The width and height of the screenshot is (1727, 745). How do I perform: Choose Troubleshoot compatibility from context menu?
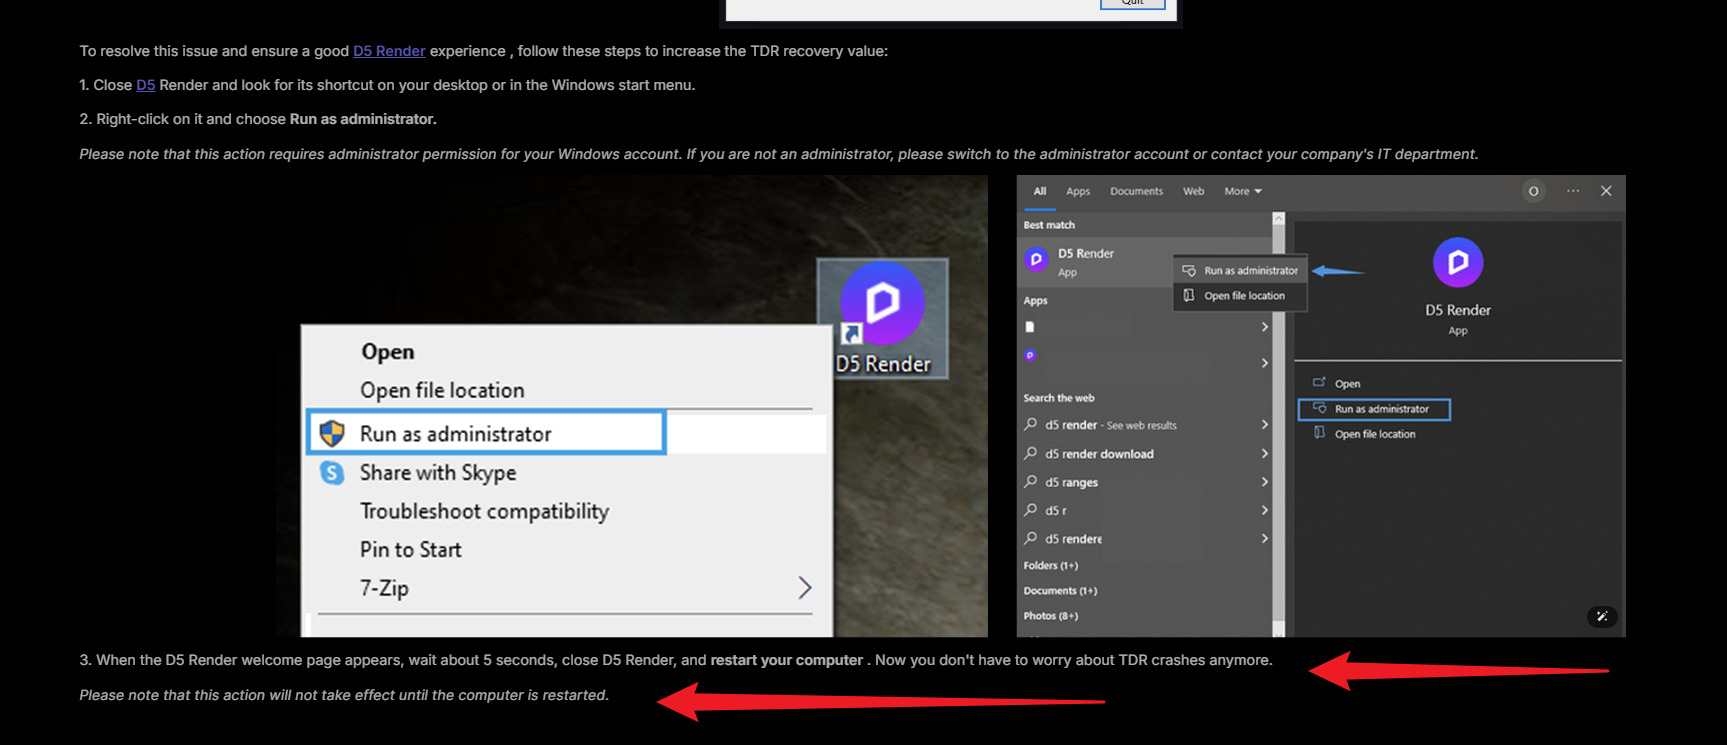point(484,511)
